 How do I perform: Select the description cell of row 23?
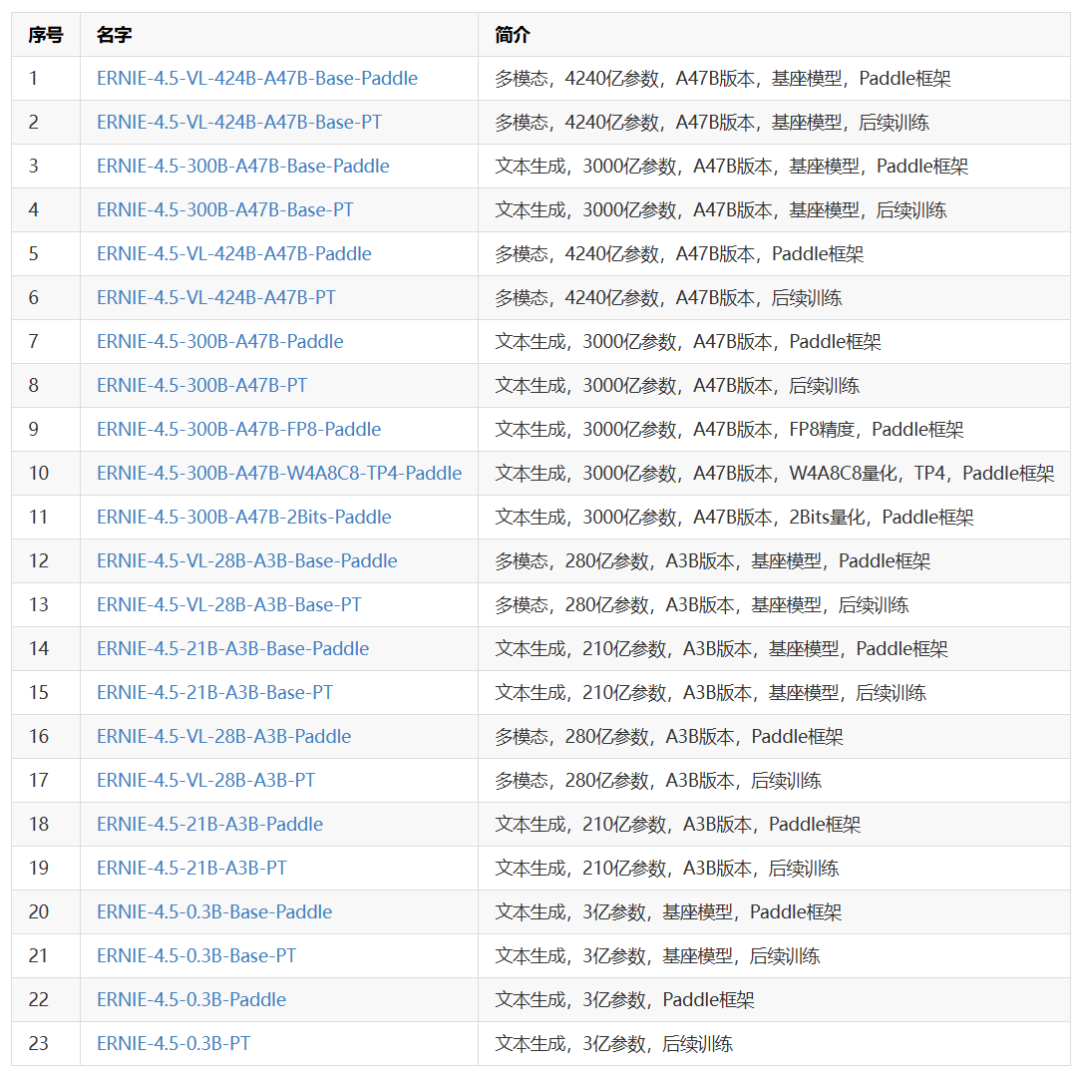pyautogui.click(x=774, y=1044)
